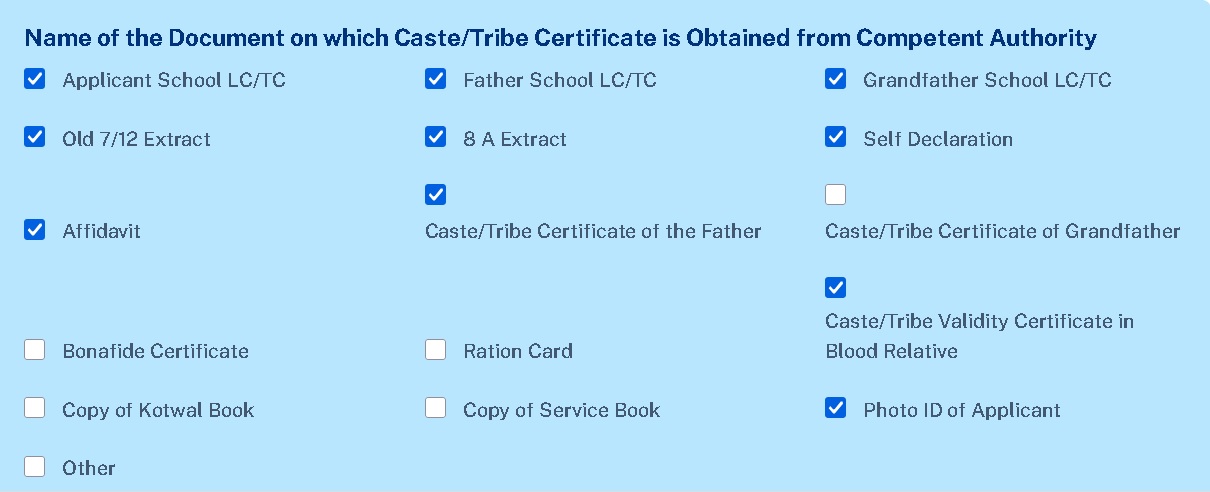Click the Ration Card label text
Viewport: 1210px width, 492px height.
517,351
